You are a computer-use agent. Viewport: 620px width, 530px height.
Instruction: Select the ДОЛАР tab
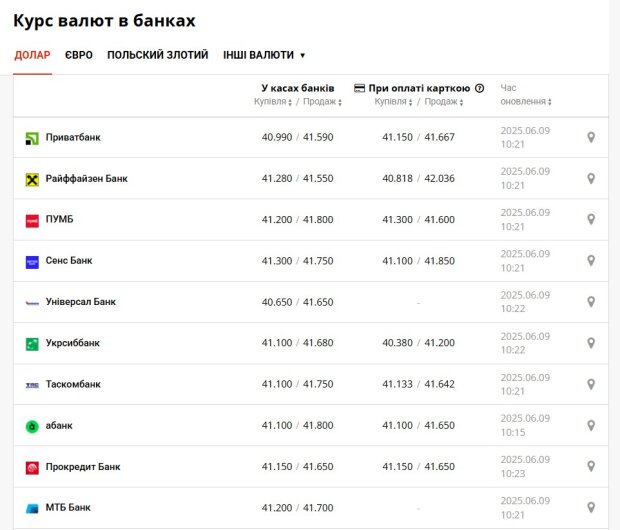32,55
